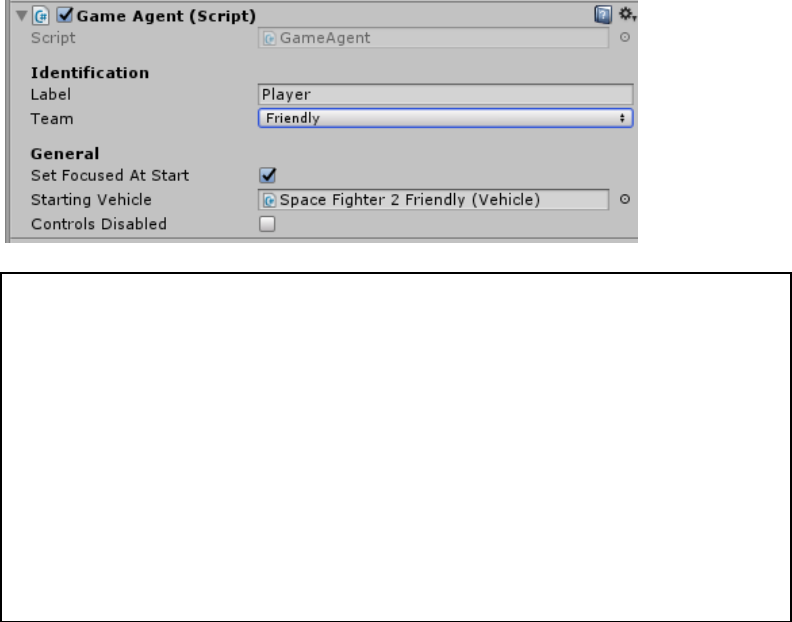
Task: Click the empty white panel below inspector
Action: 396,447
